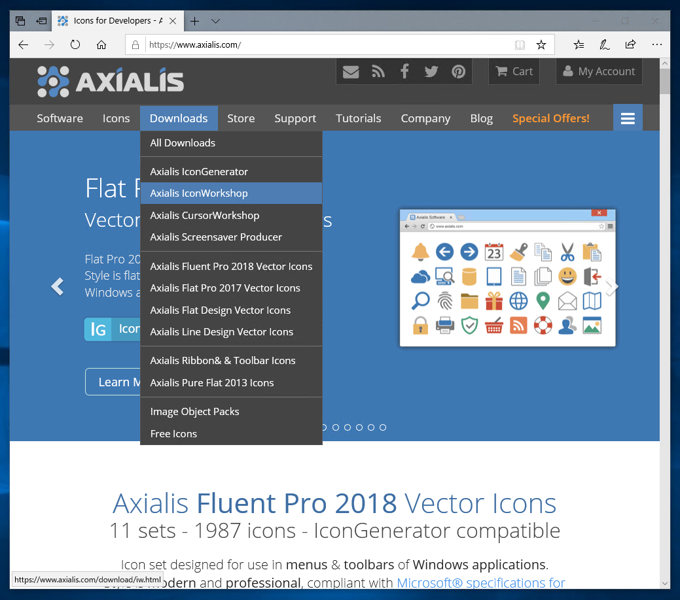Show tab previews chevron
Screen dimensions: 680x600
click(216, 21)
